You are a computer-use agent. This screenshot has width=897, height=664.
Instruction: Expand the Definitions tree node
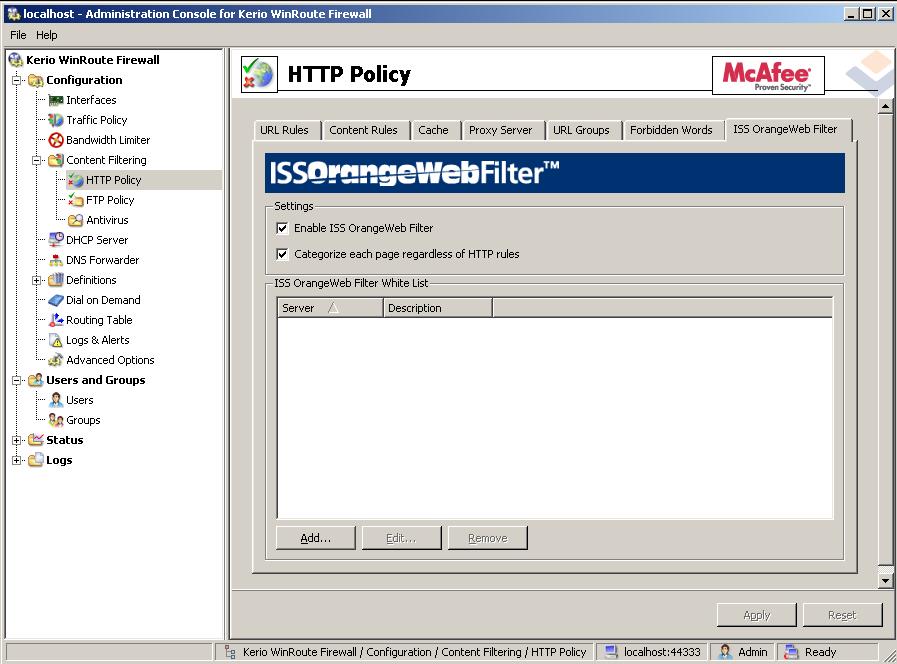pyautogui.click(x=37, y=280)
